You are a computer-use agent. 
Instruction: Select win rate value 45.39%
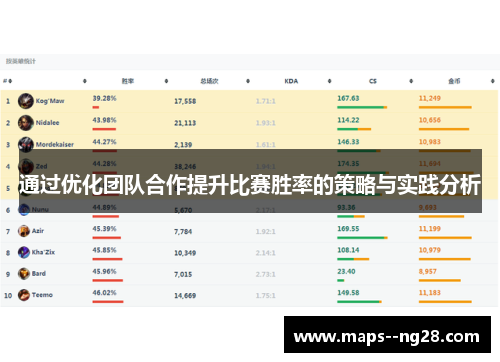pyautogui.click(x=104, y=229)
